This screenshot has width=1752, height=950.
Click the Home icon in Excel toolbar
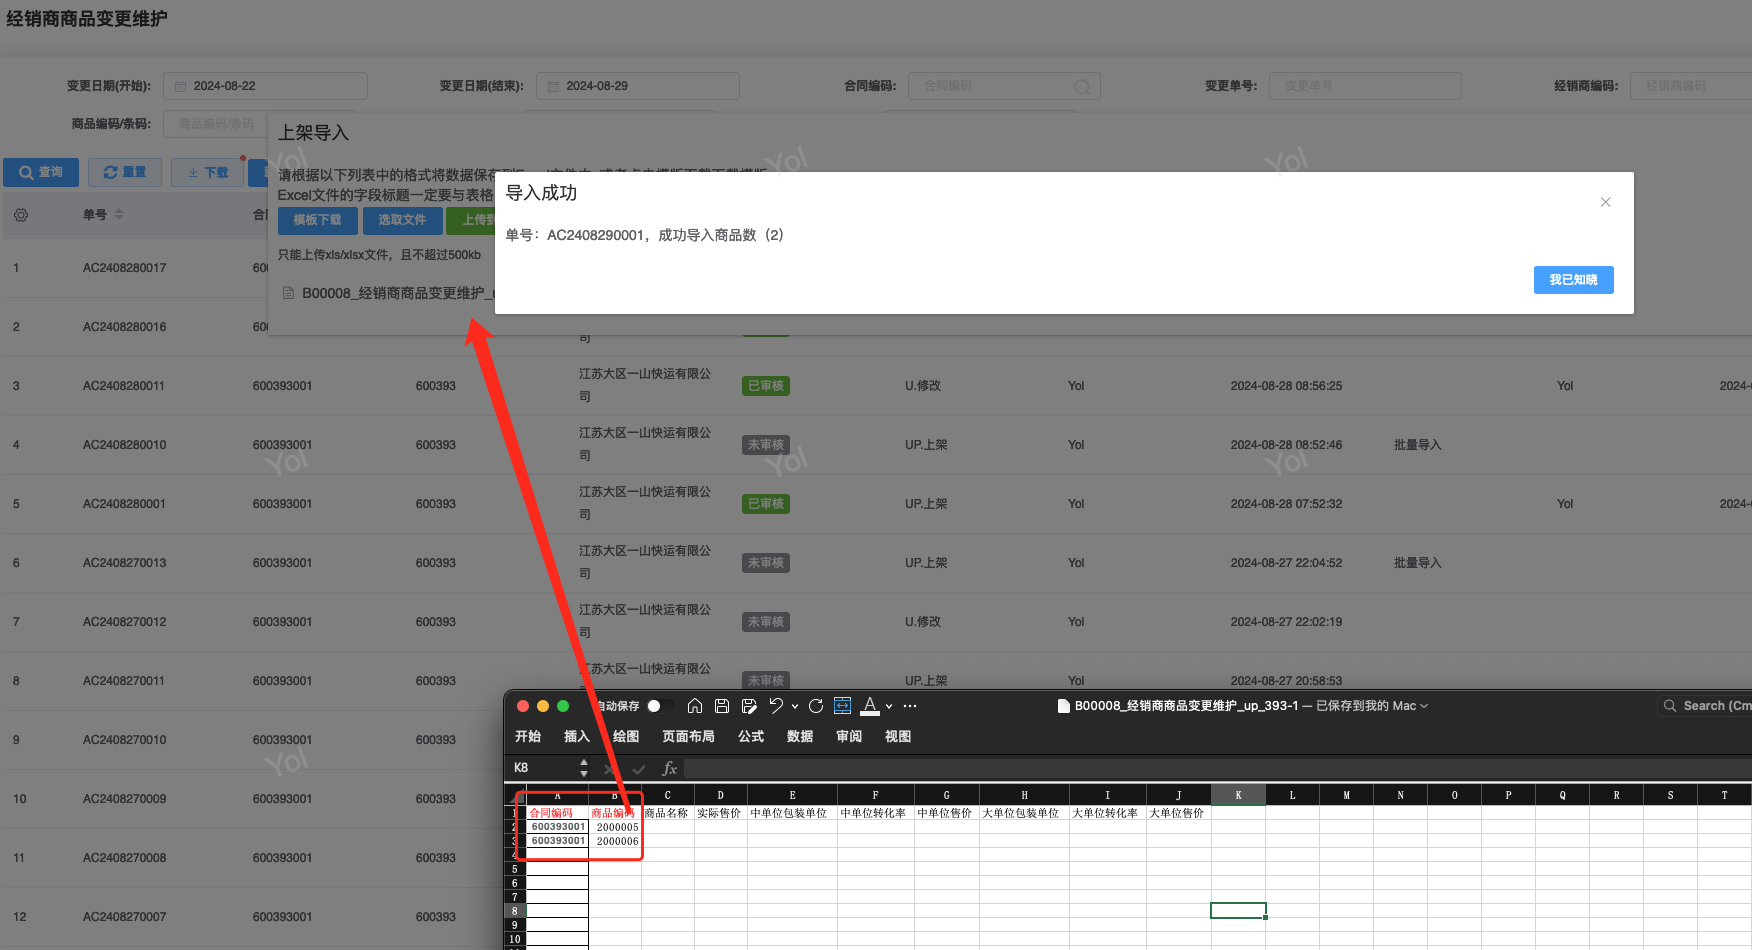[x=695, y=706]
